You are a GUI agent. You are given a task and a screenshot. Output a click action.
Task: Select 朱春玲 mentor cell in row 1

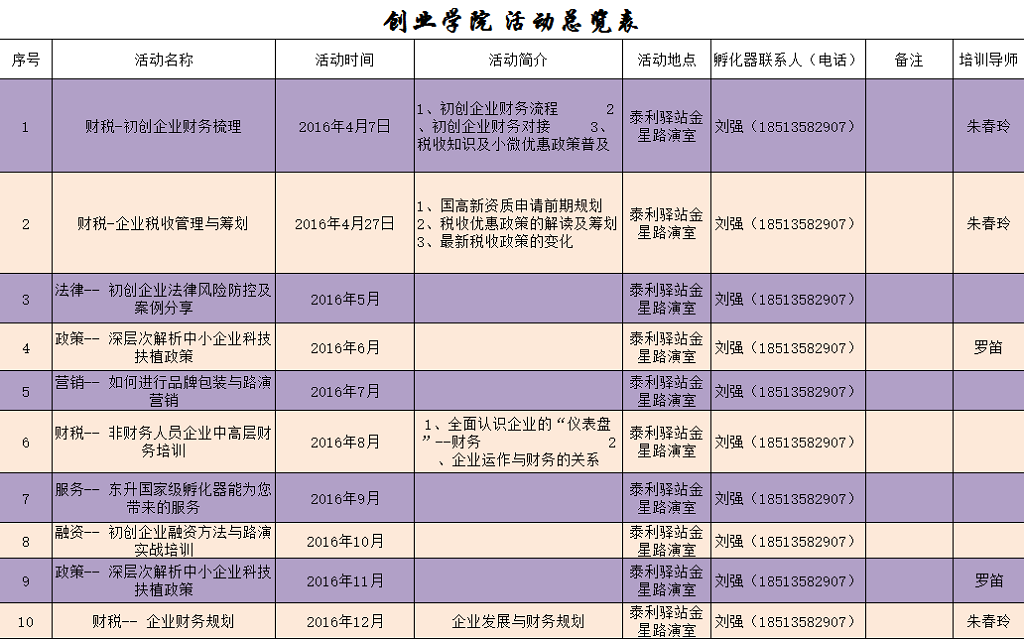click(x=989, y=126)
